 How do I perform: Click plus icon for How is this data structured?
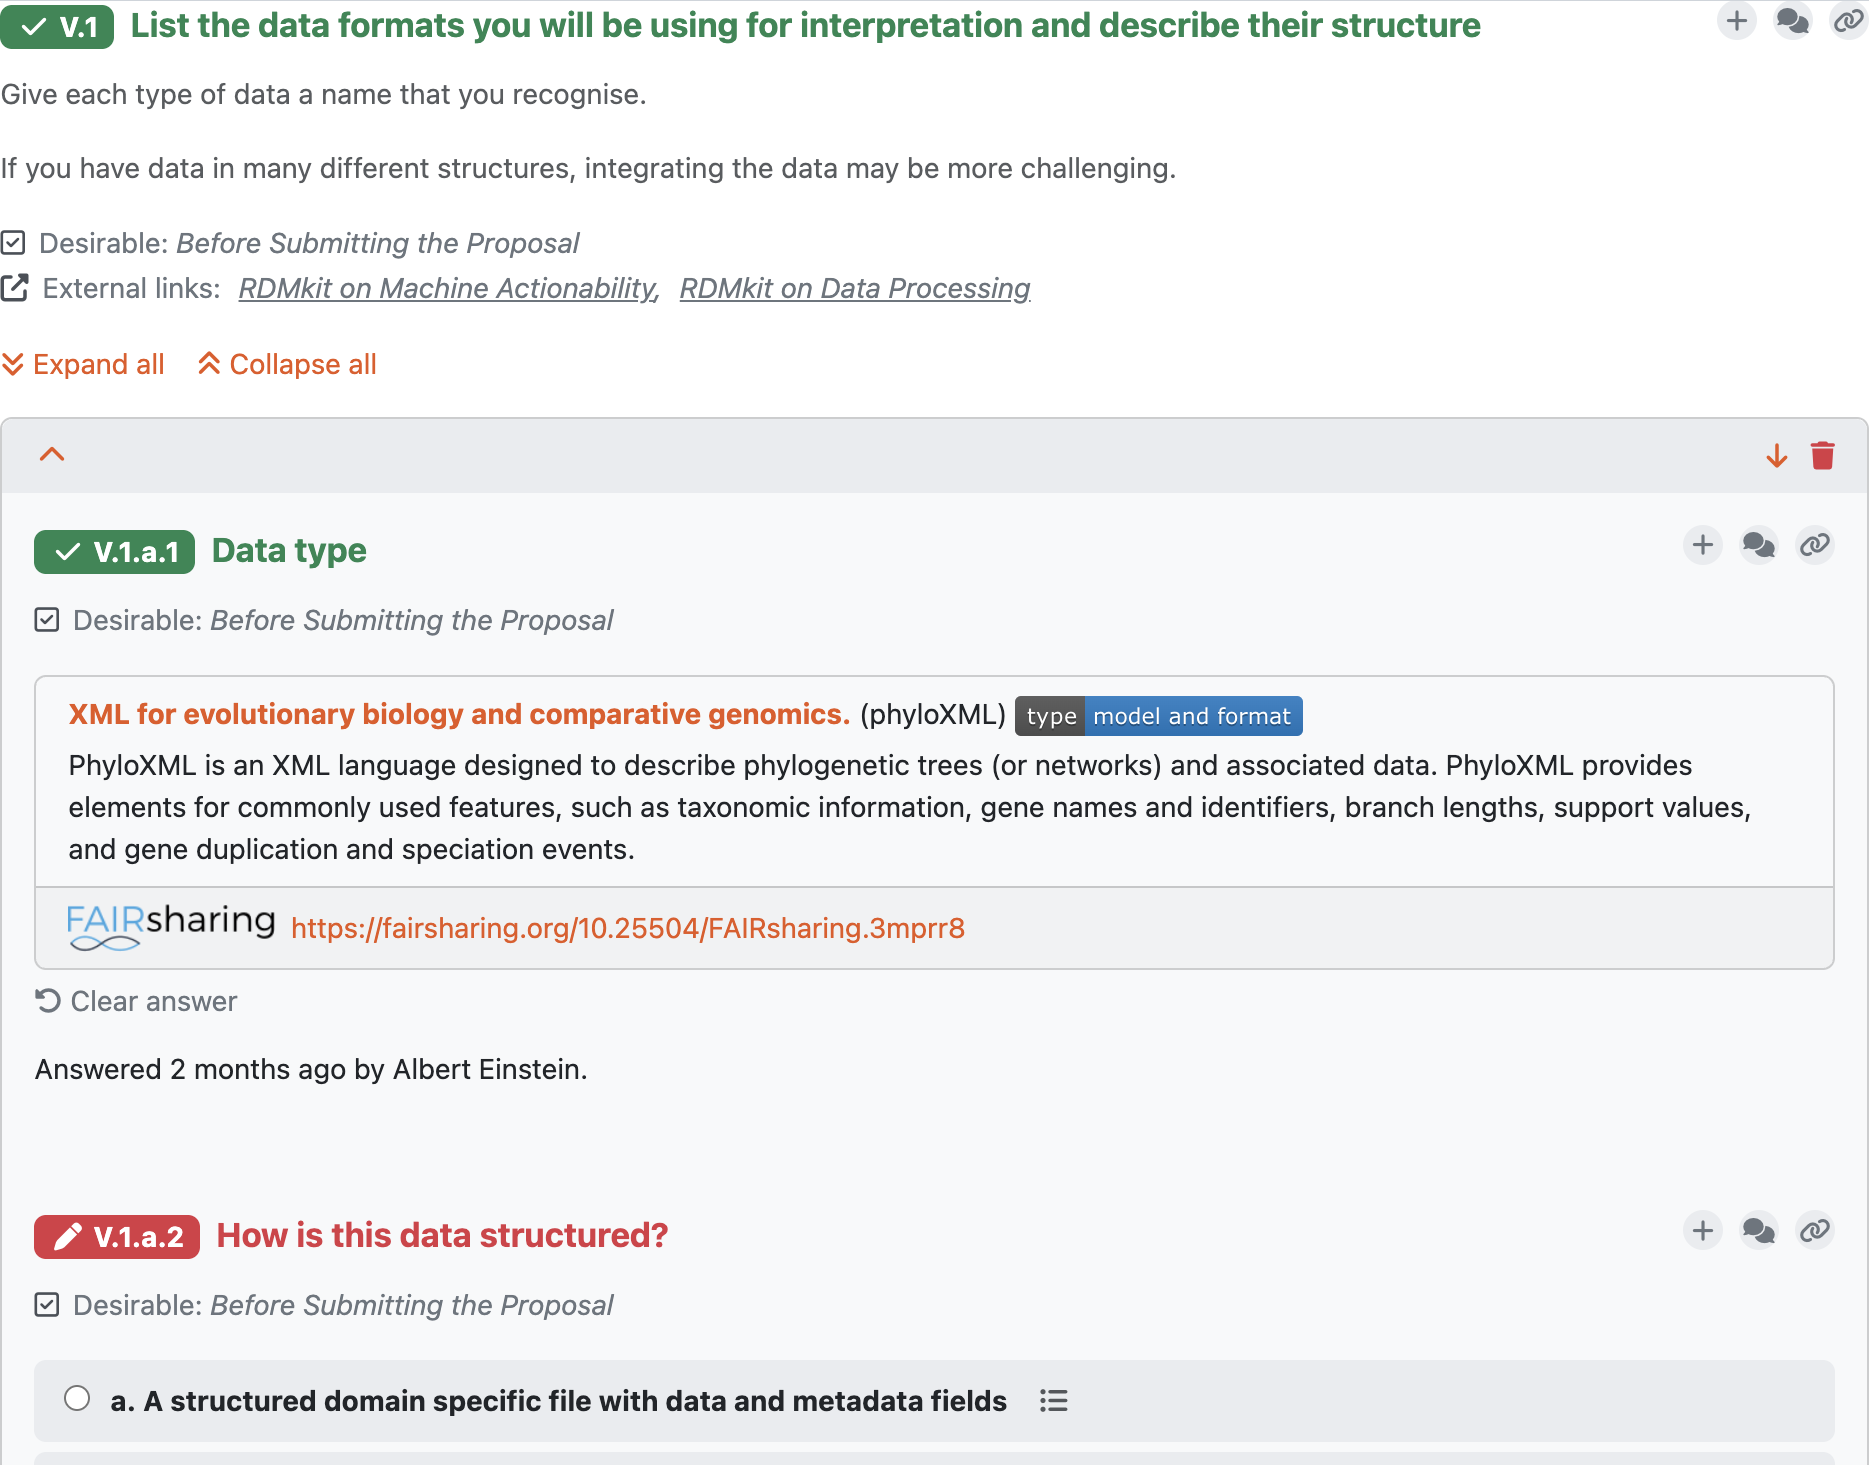(1703, 1230)
